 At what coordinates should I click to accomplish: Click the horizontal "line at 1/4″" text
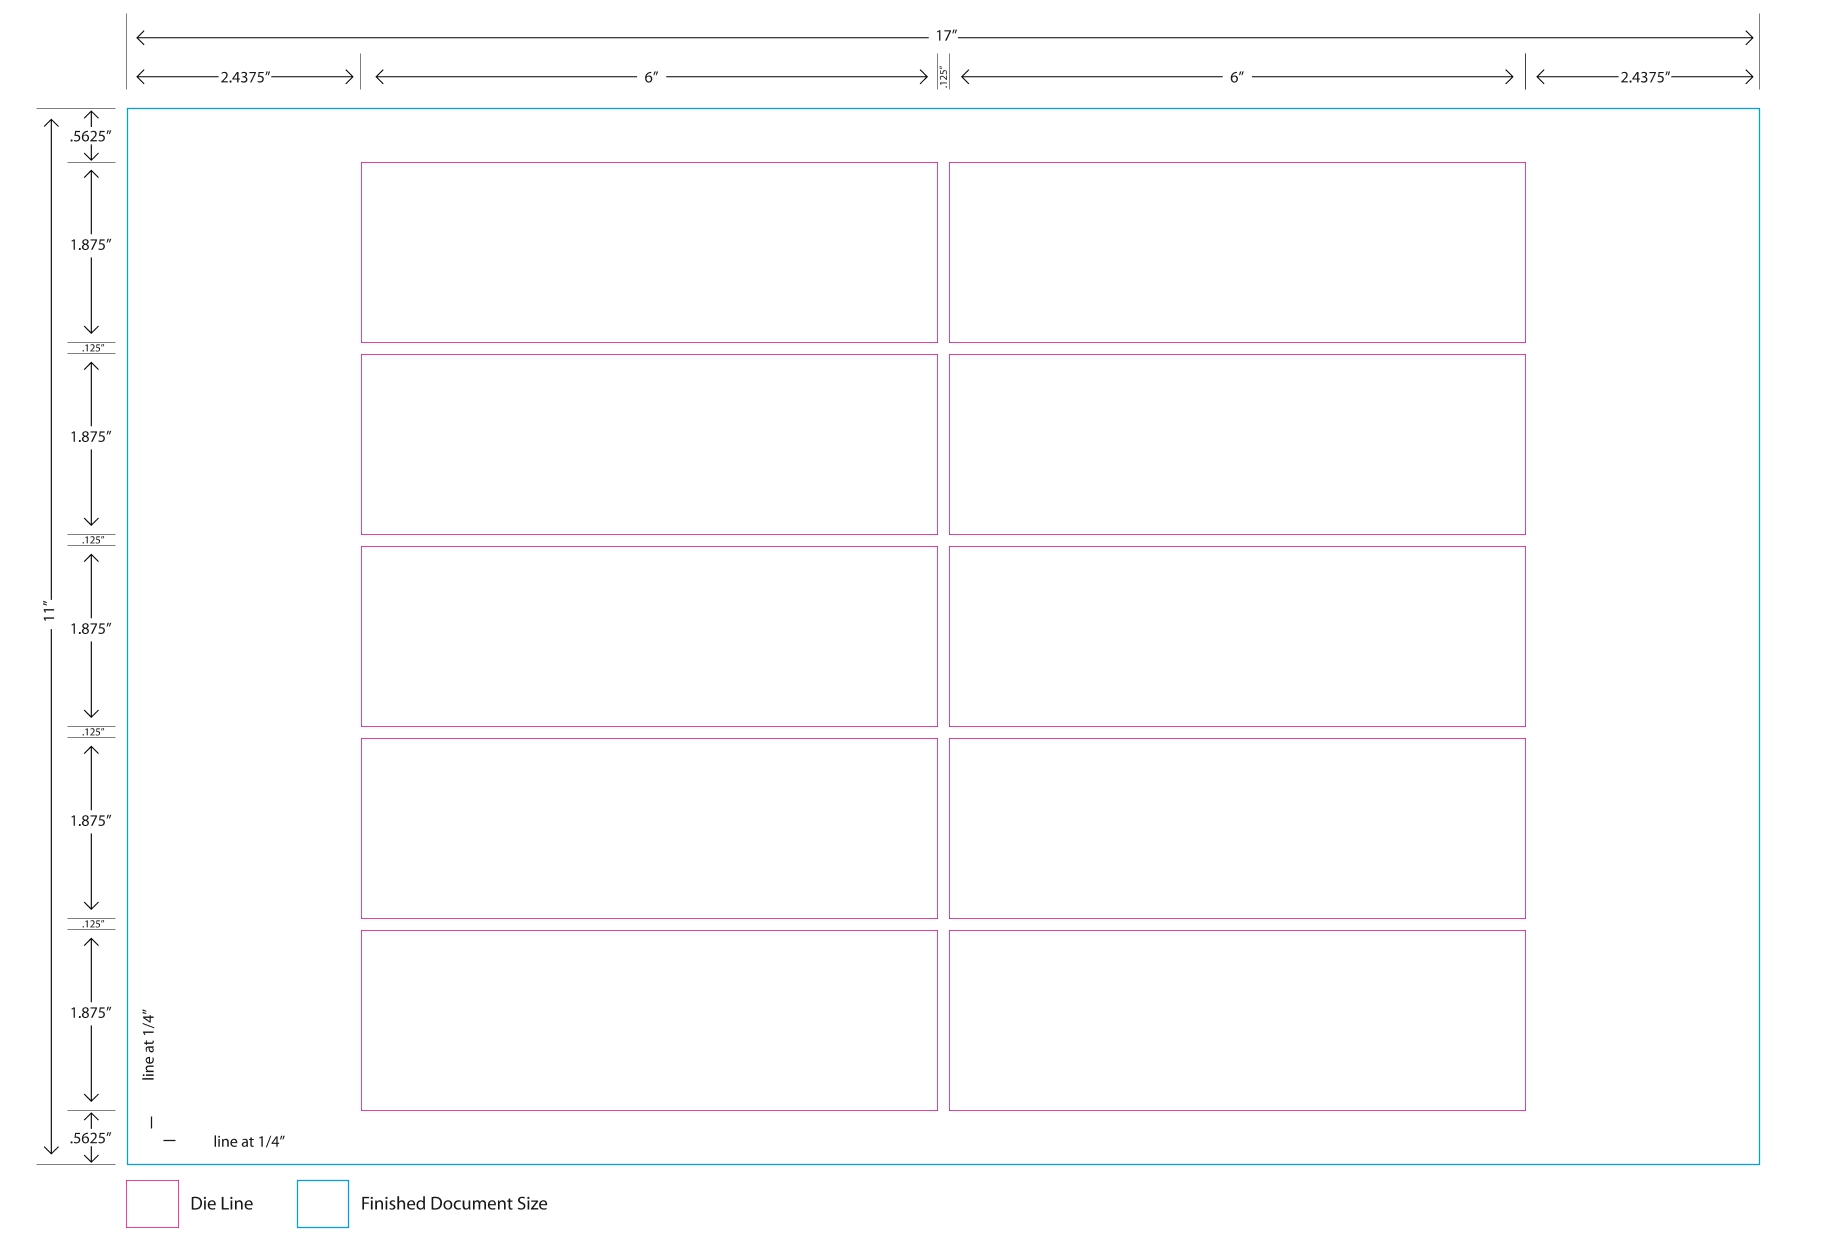249,1141
